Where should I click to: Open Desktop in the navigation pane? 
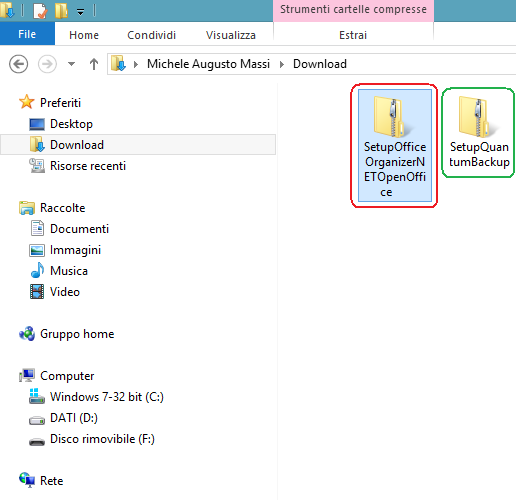71,124
